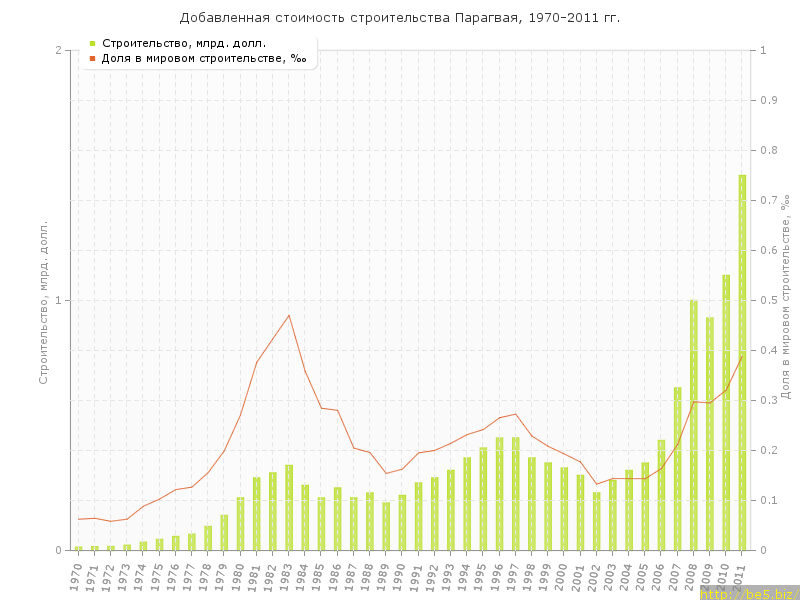
Task: Click the 2011 year label on the x-axis
Action: [740, 576]
